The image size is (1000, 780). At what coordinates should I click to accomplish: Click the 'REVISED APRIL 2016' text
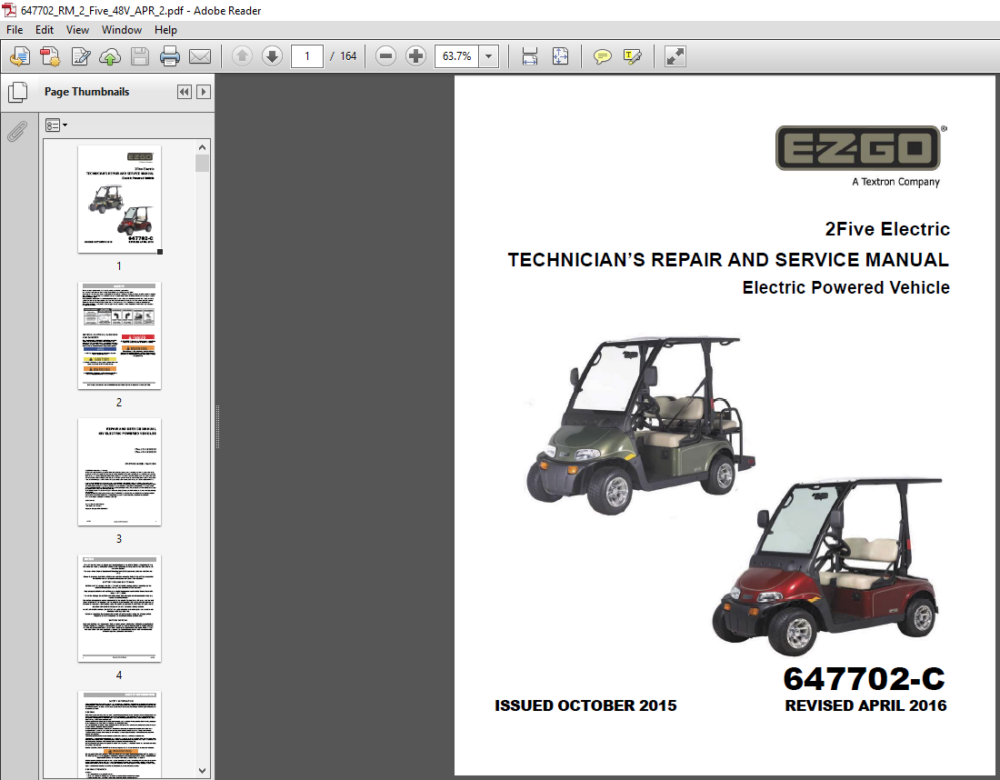pyautogui.click(x=865, y=705)
